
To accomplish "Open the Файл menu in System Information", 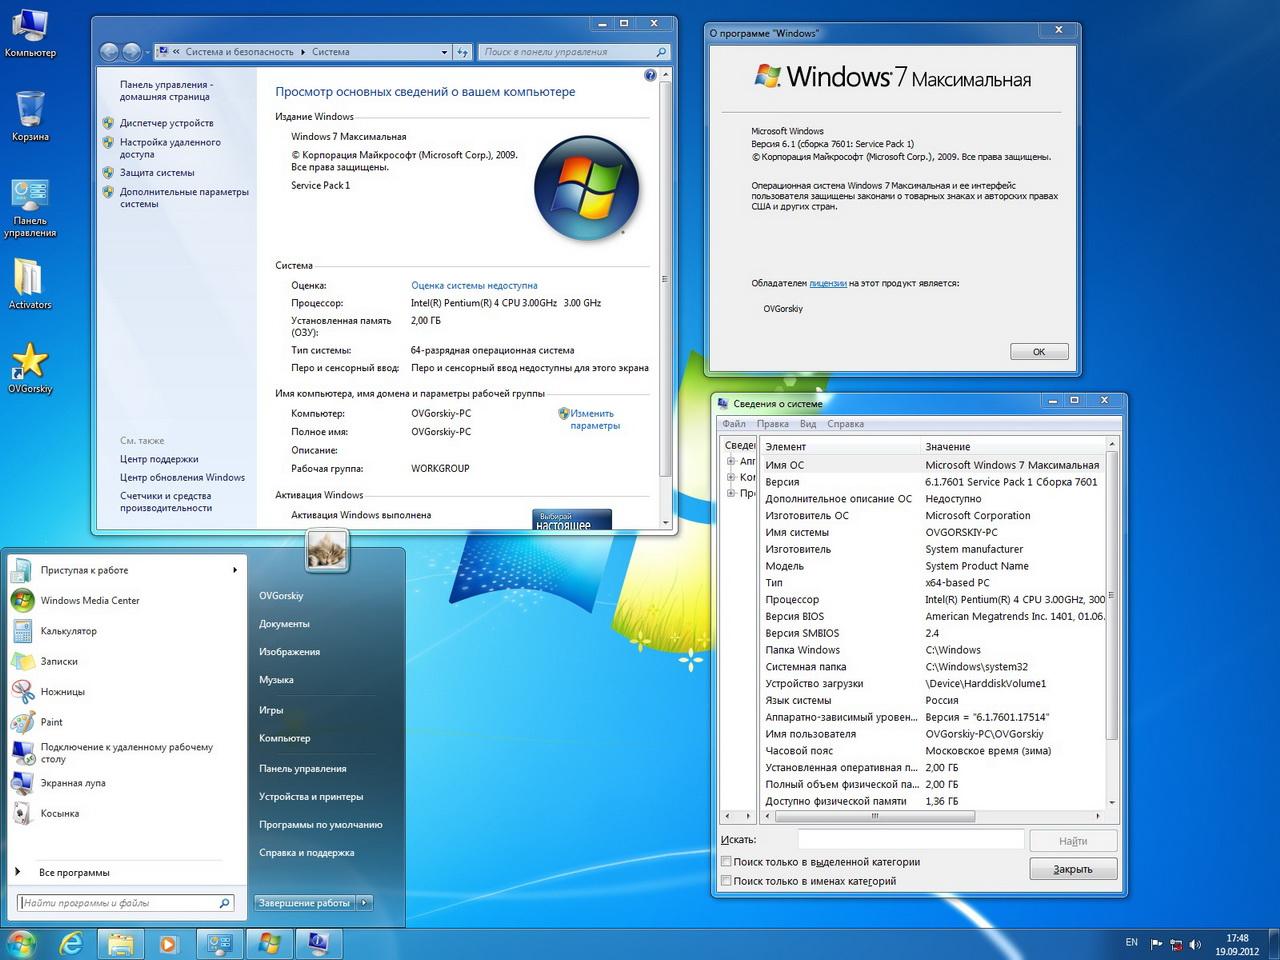I will point(734,424).
